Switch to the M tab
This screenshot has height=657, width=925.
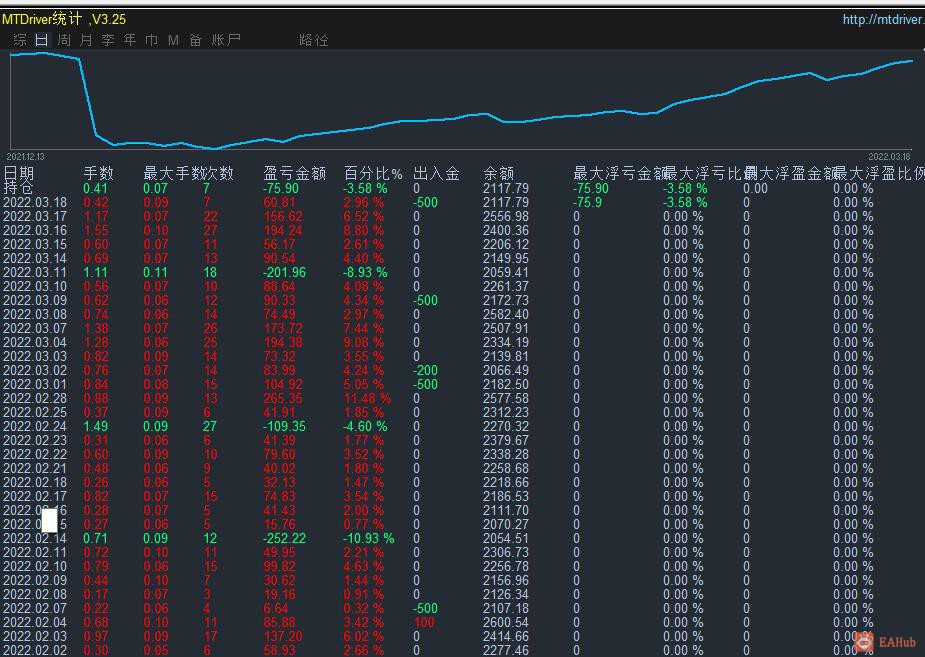point(173,40)
